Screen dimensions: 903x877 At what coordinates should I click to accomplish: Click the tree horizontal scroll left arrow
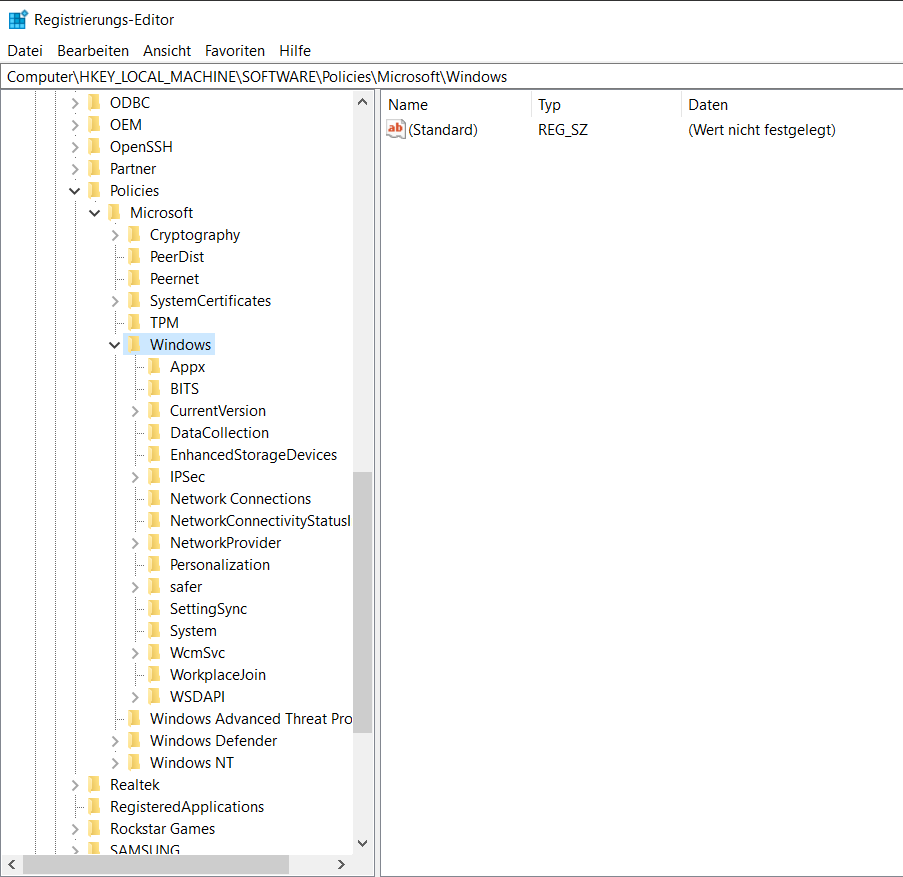click(x=12, y=864)
